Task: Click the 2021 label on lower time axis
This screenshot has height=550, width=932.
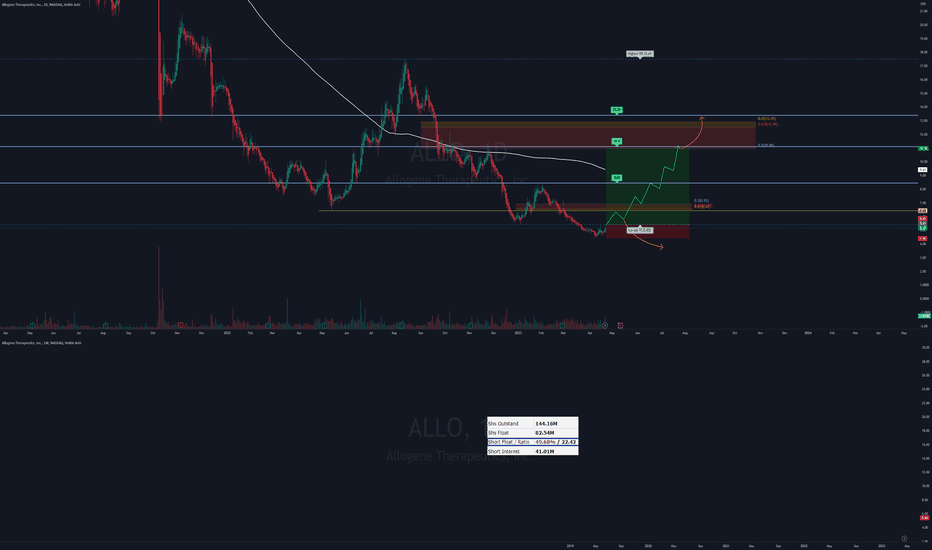Action: tap(726, 546)
